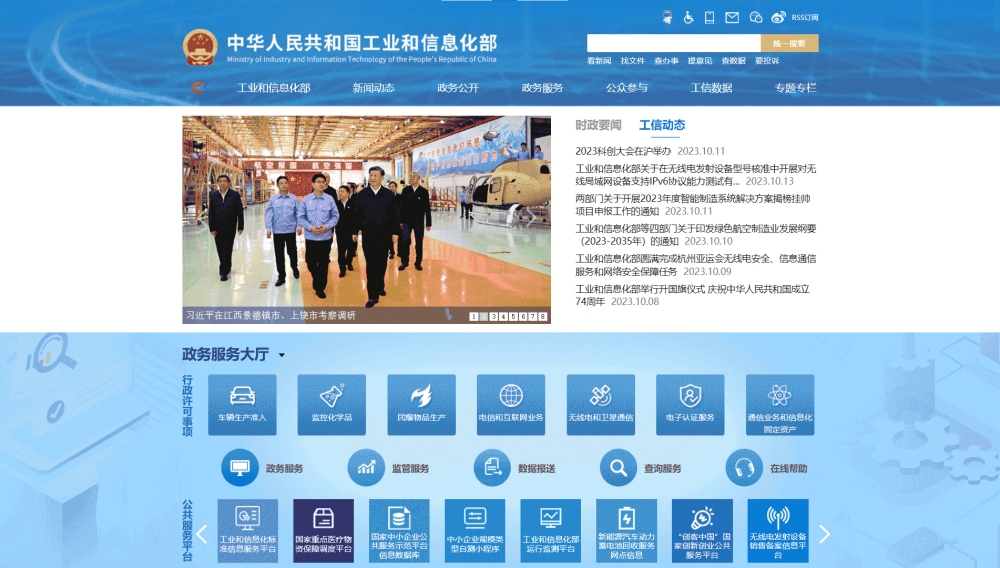1000x568 pixels.
Task: Open 车辆生产准入 service tile
Action: tap(242, 405)
